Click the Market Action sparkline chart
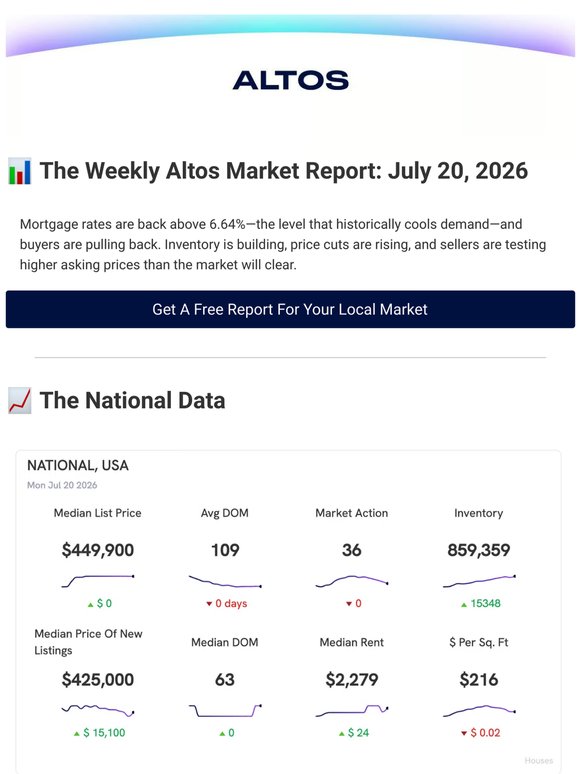Screen dimensions: 580x774 point(351,580)
